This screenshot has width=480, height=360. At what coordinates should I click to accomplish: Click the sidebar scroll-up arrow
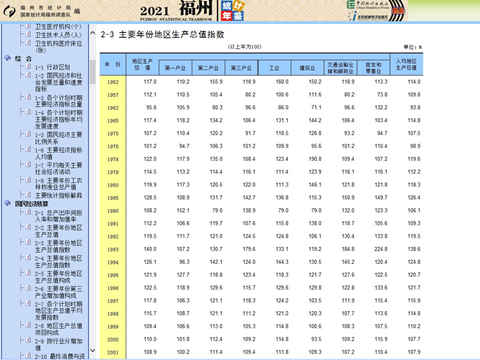click(93, 33)
